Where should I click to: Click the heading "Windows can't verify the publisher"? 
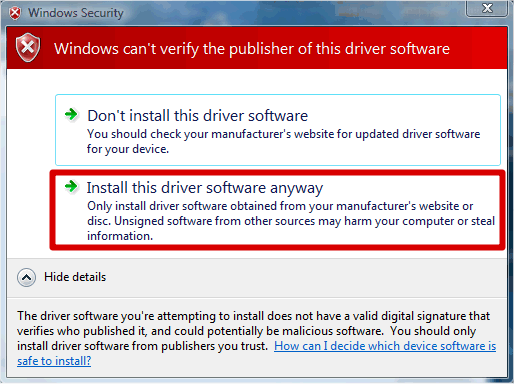tap(252, 49)
